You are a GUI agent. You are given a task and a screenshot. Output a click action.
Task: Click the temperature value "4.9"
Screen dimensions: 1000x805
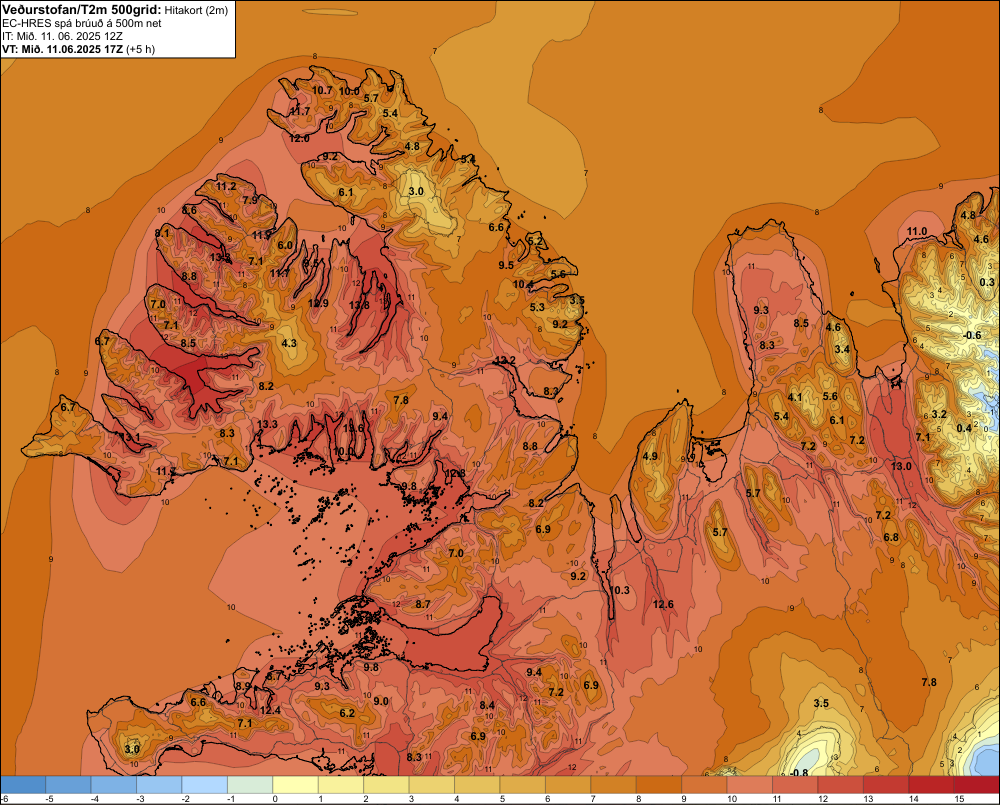[650, 457]
